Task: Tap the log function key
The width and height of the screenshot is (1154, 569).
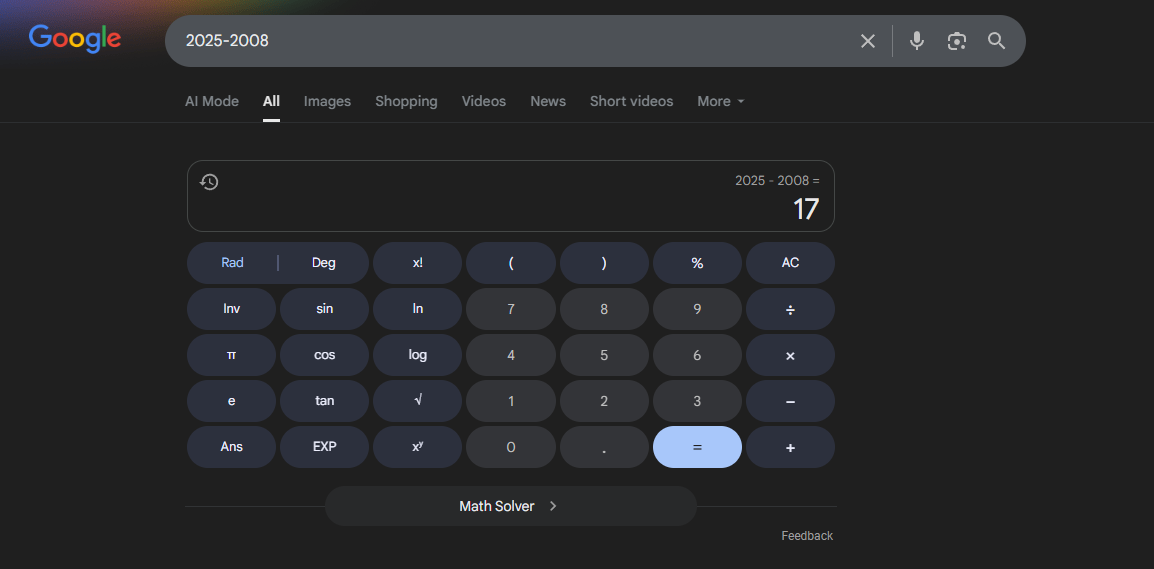Action: coord(417,355)
